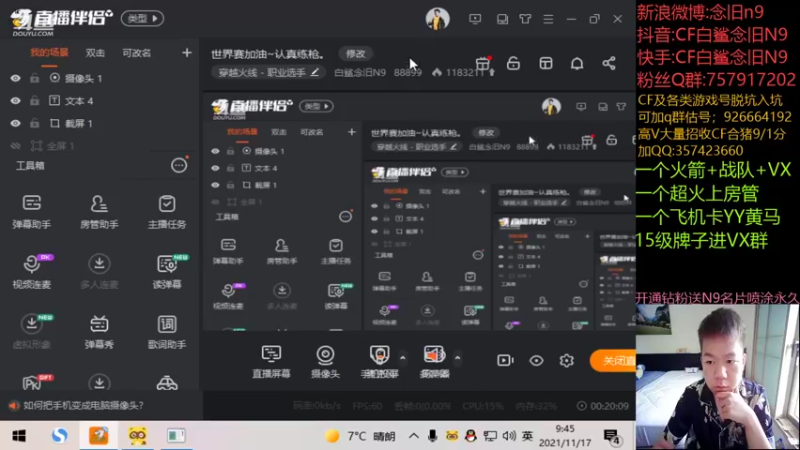Click the video record icon
Viewport: 800px width, 450px height.
(505, 360)
